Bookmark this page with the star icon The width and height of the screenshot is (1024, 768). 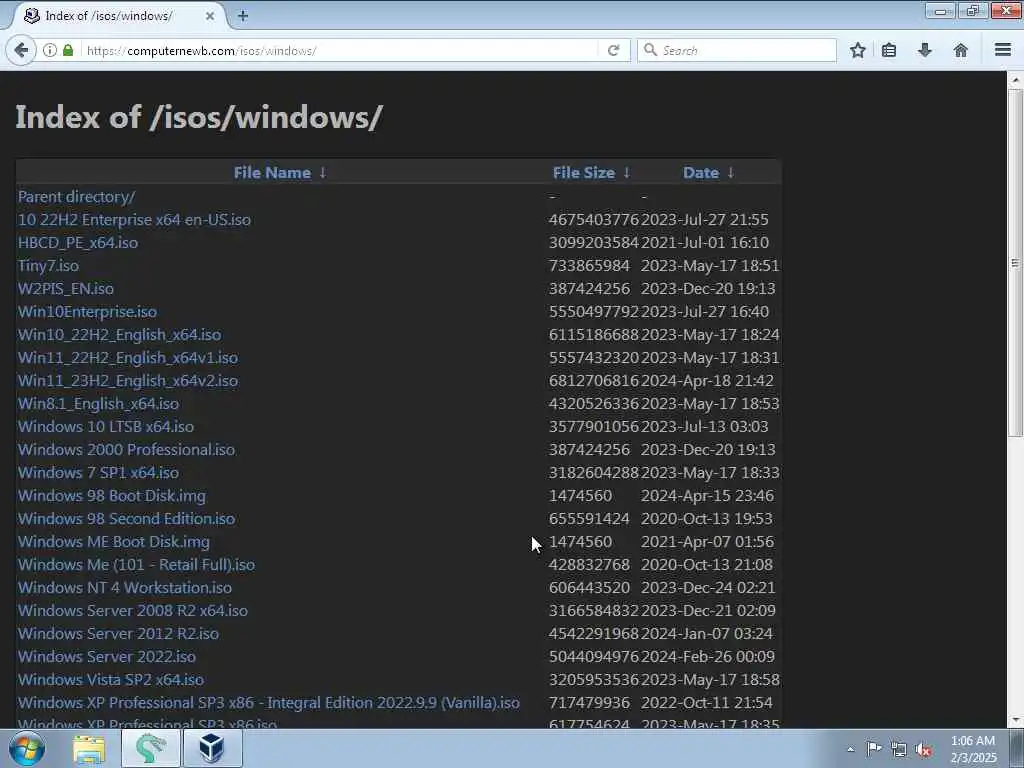pos(857,50)
